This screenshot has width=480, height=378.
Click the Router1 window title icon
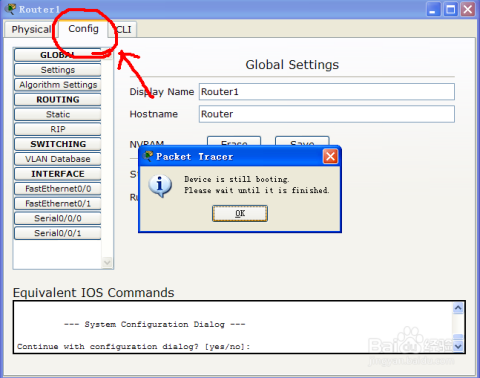click(x=10, y=9)
